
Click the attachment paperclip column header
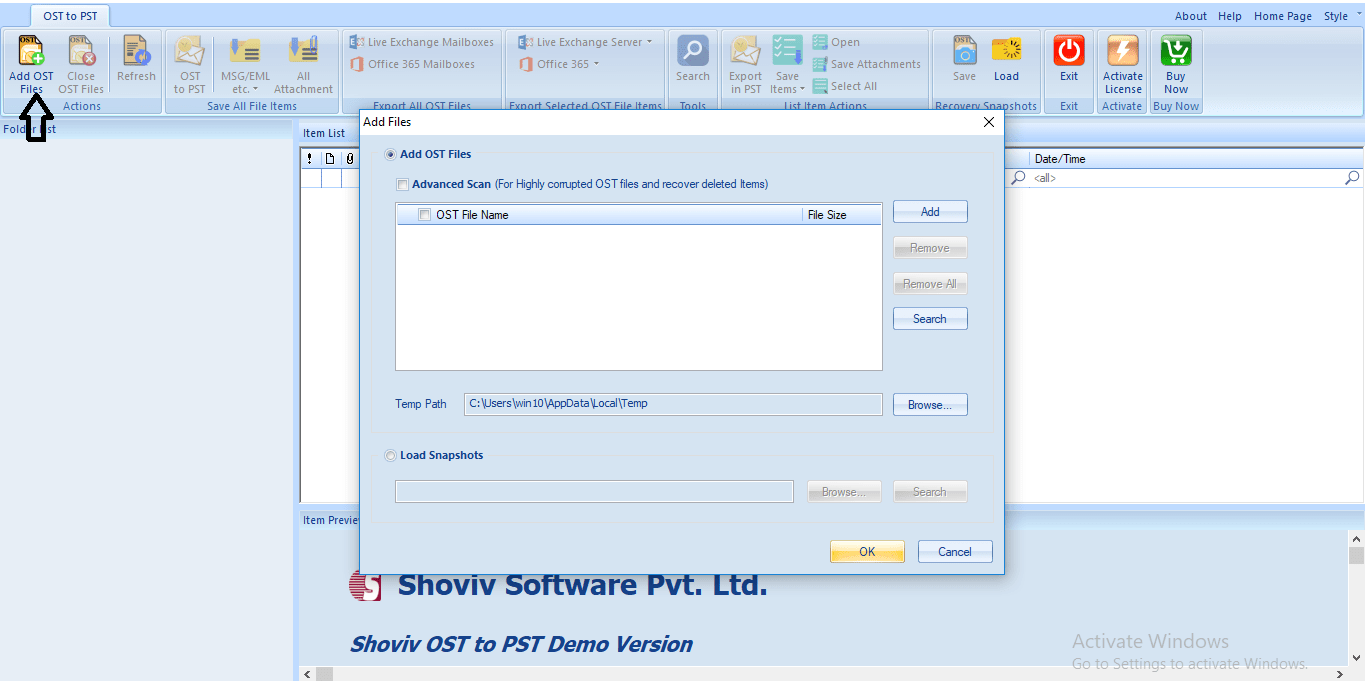(x=350, y=158)
